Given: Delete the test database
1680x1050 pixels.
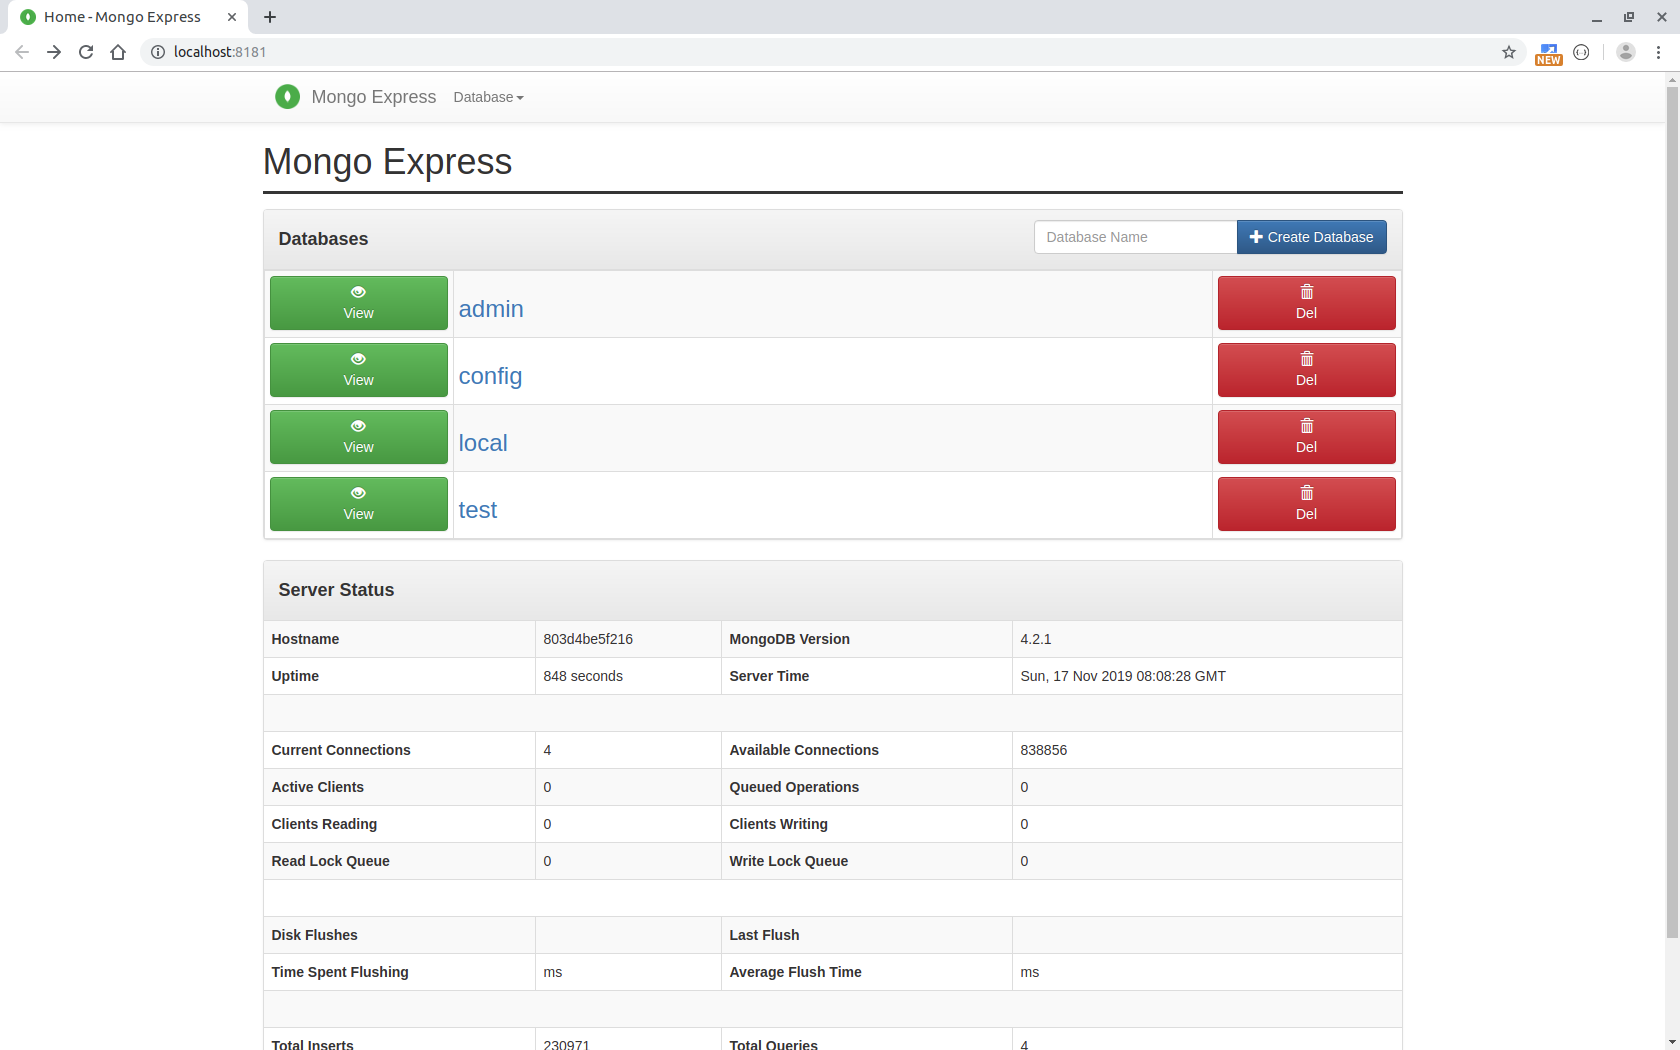Looking at the screenshot, I should pyautogui.click(x=1306, y=504).
